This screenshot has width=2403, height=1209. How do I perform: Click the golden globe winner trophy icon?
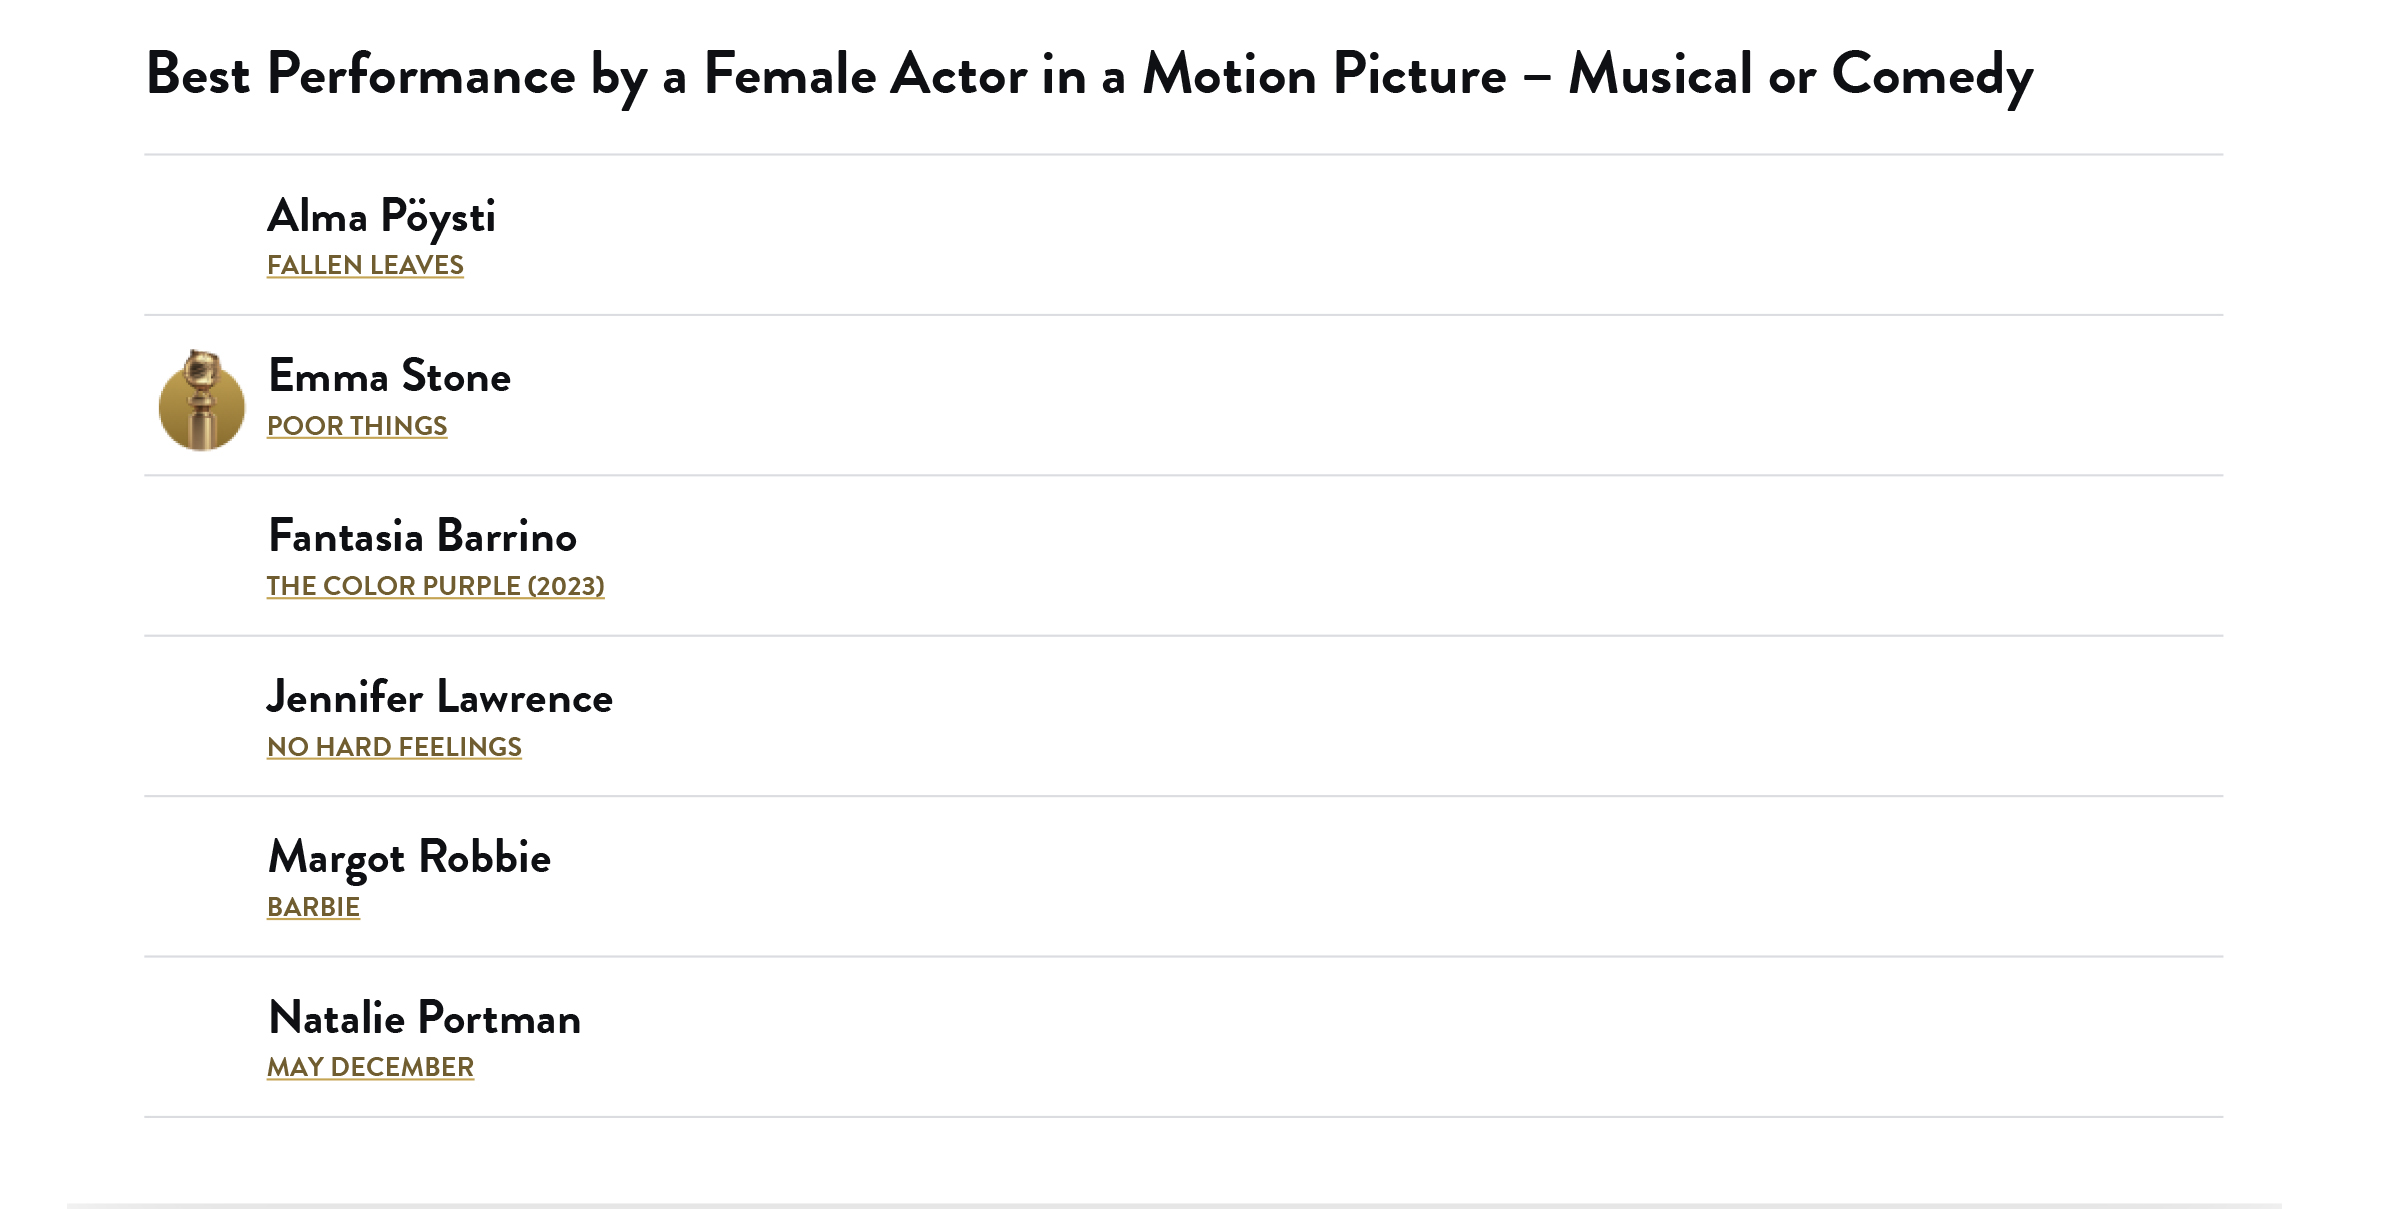click(x=202, y=400)
